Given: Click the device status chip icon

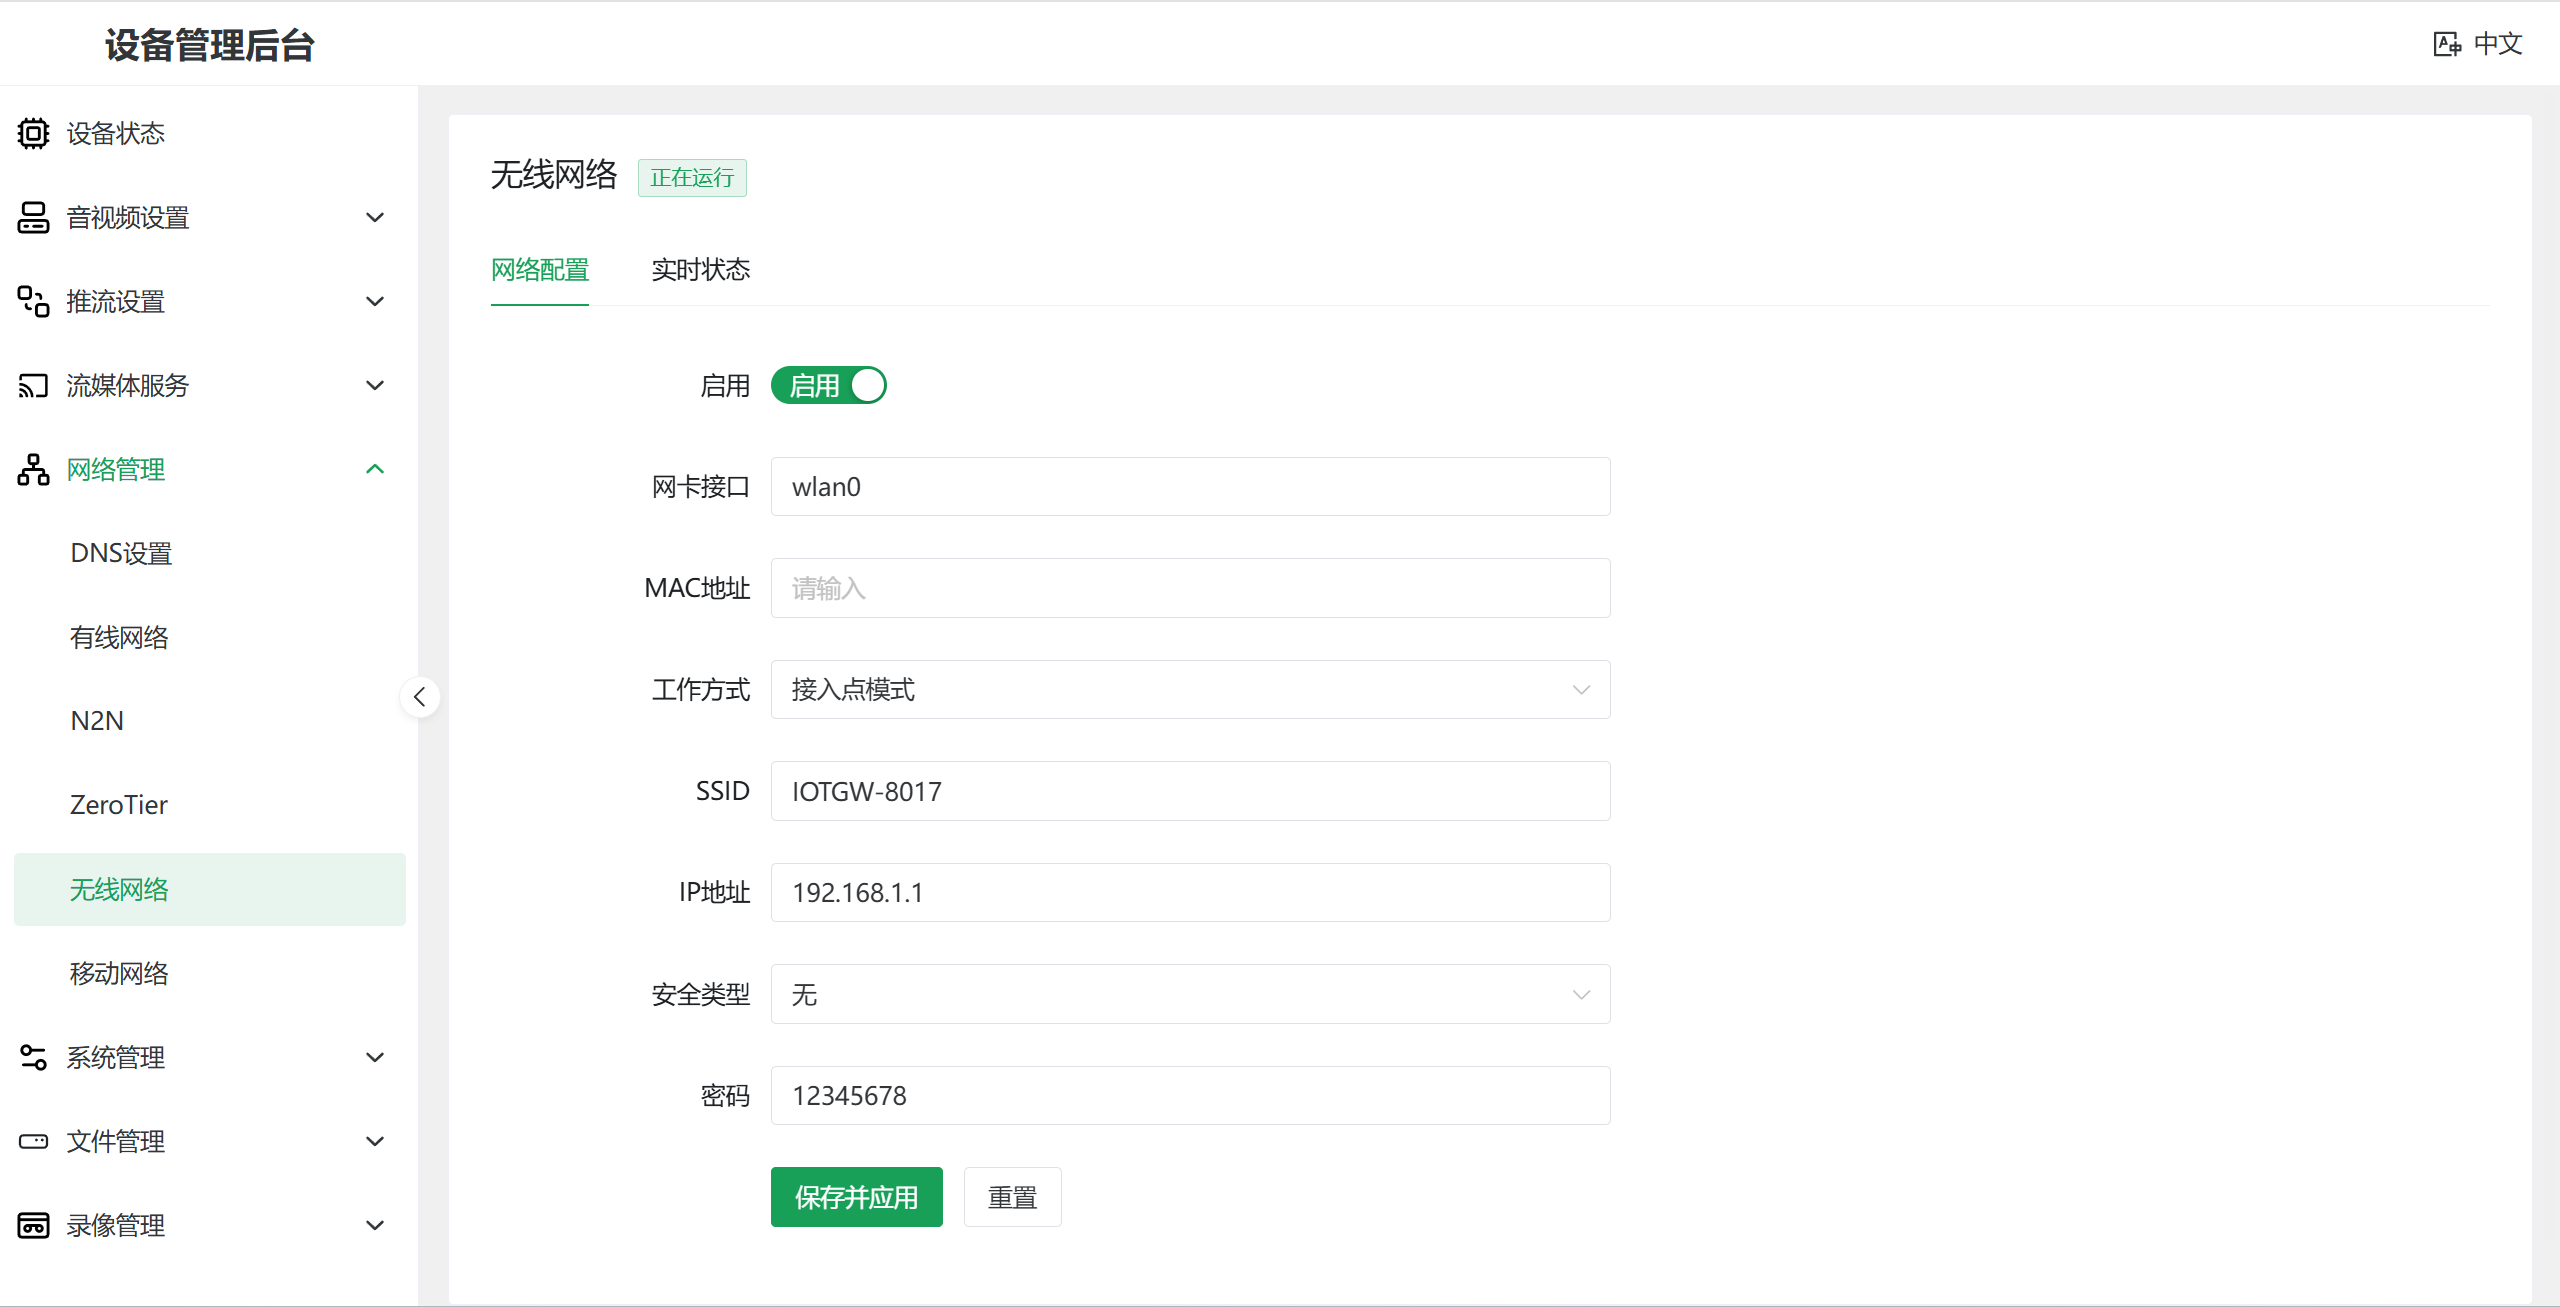Looking at the screenshot, I should point(33,133).
